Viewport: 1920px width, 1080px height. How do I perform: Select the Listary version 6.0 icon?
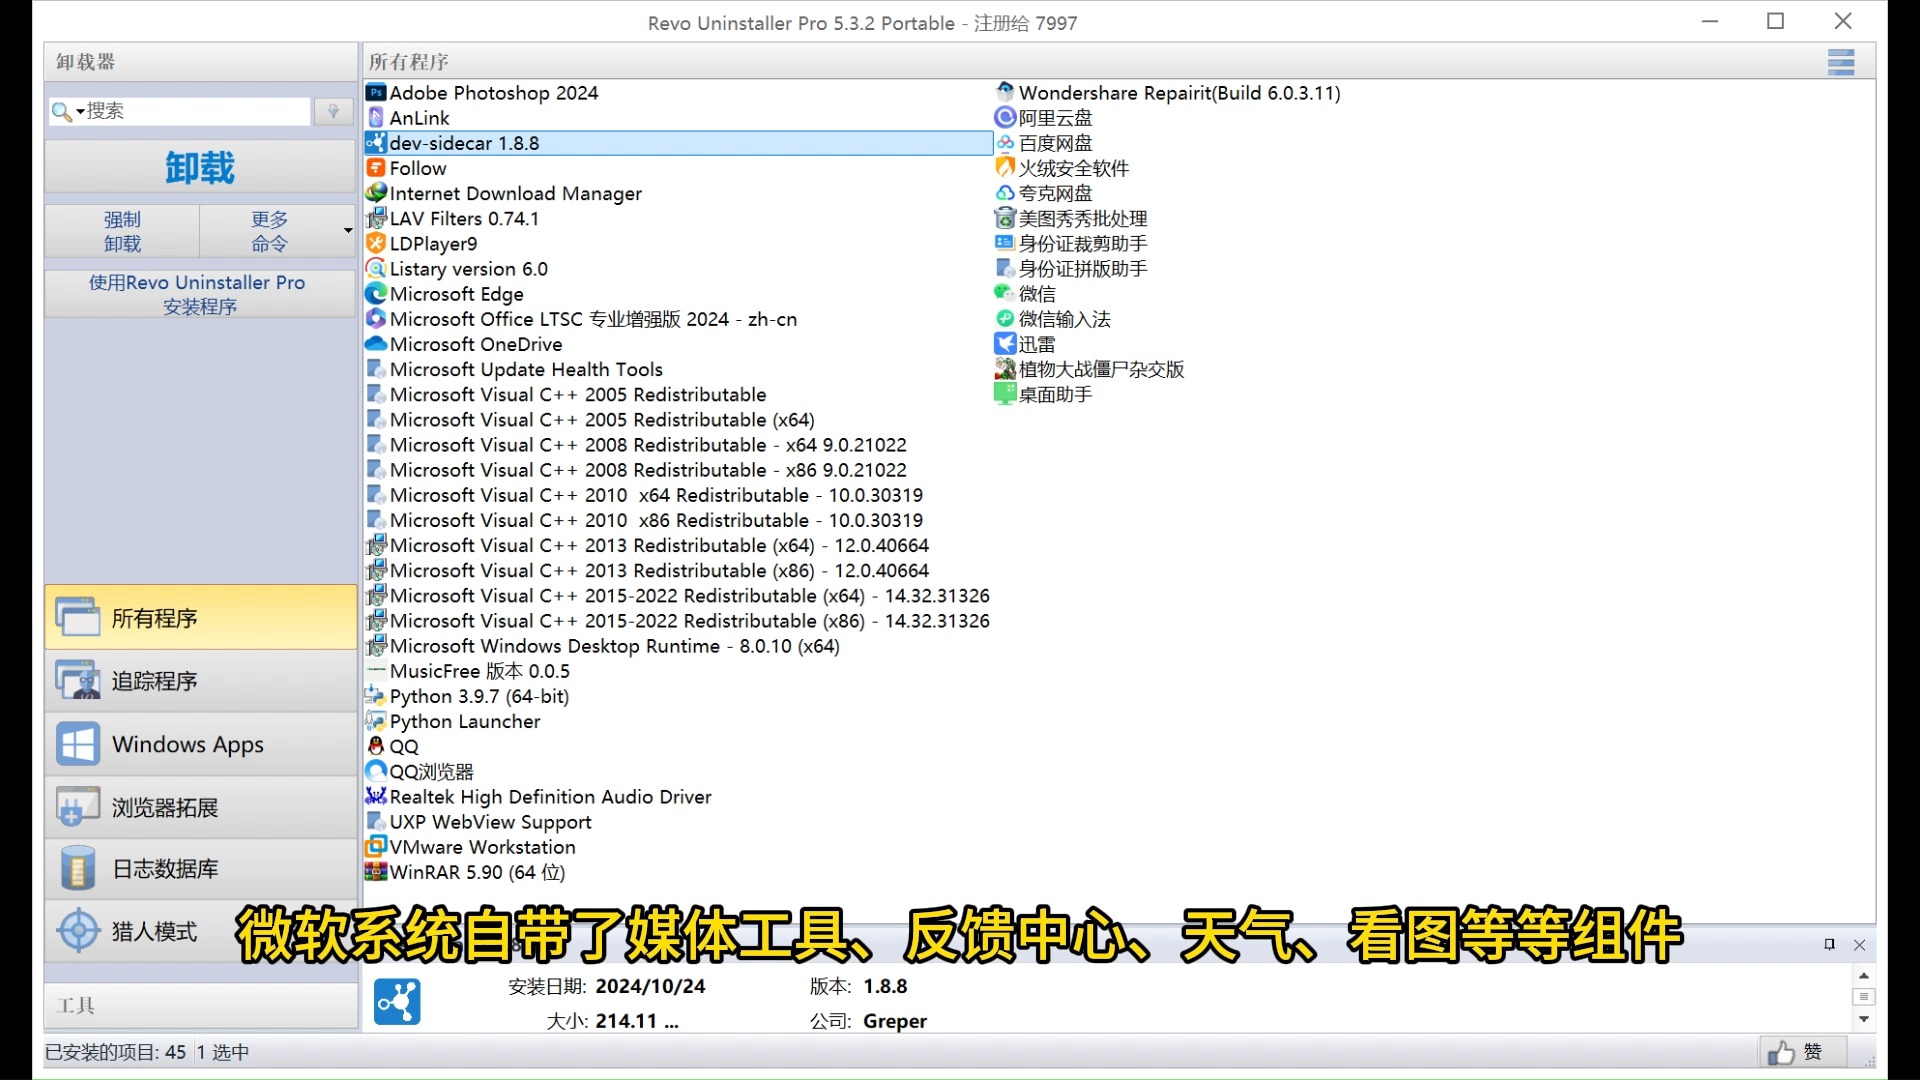coord(376,268)
